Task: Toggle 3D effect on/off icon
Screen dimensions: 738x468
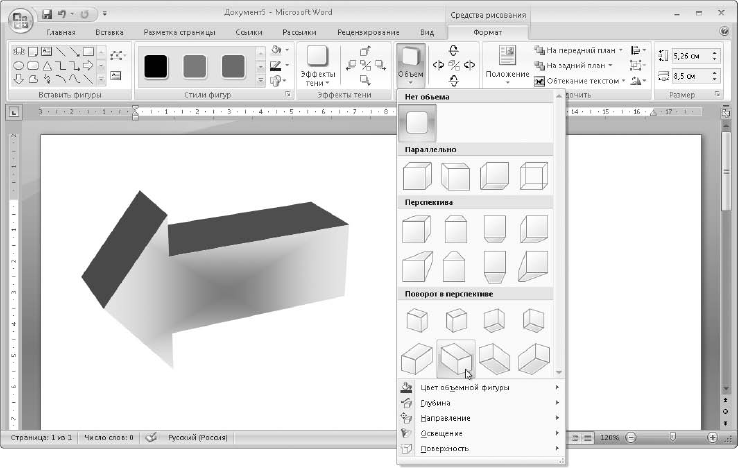Action: point(454,65)
